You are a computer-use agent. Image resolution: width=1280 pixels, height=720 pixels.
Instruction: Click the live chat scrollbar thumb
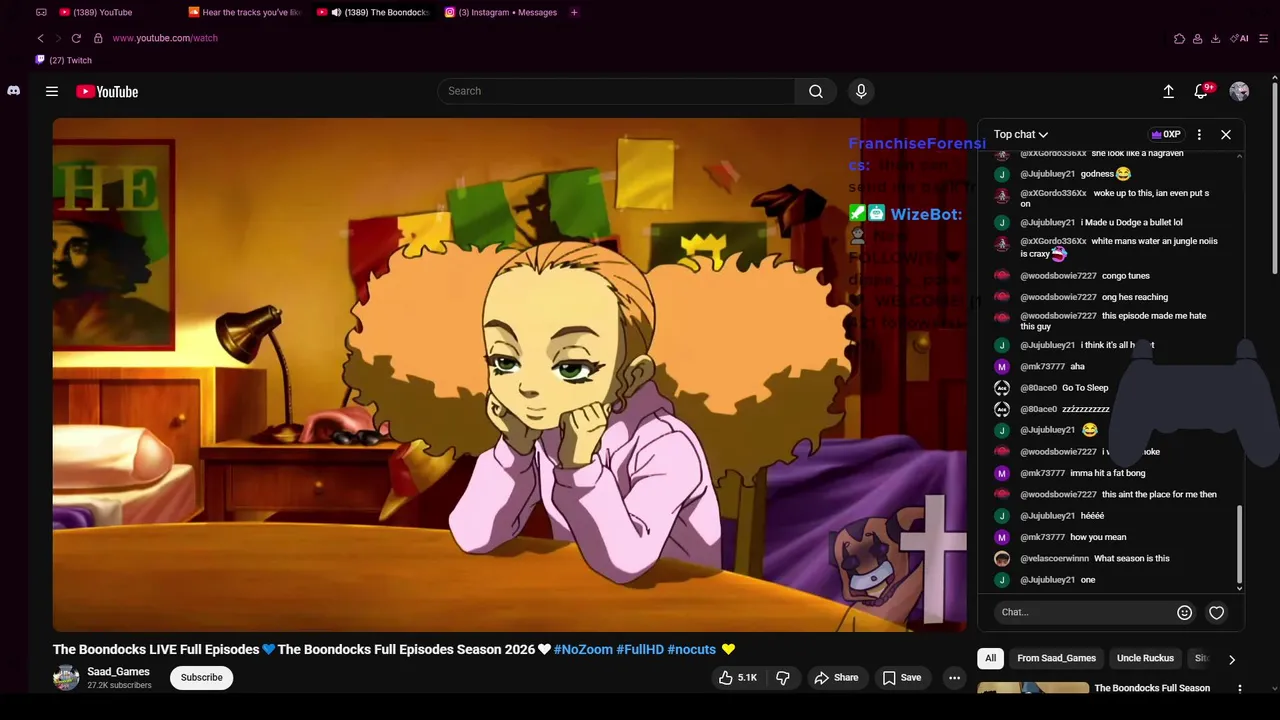(x=1240, y=544)
